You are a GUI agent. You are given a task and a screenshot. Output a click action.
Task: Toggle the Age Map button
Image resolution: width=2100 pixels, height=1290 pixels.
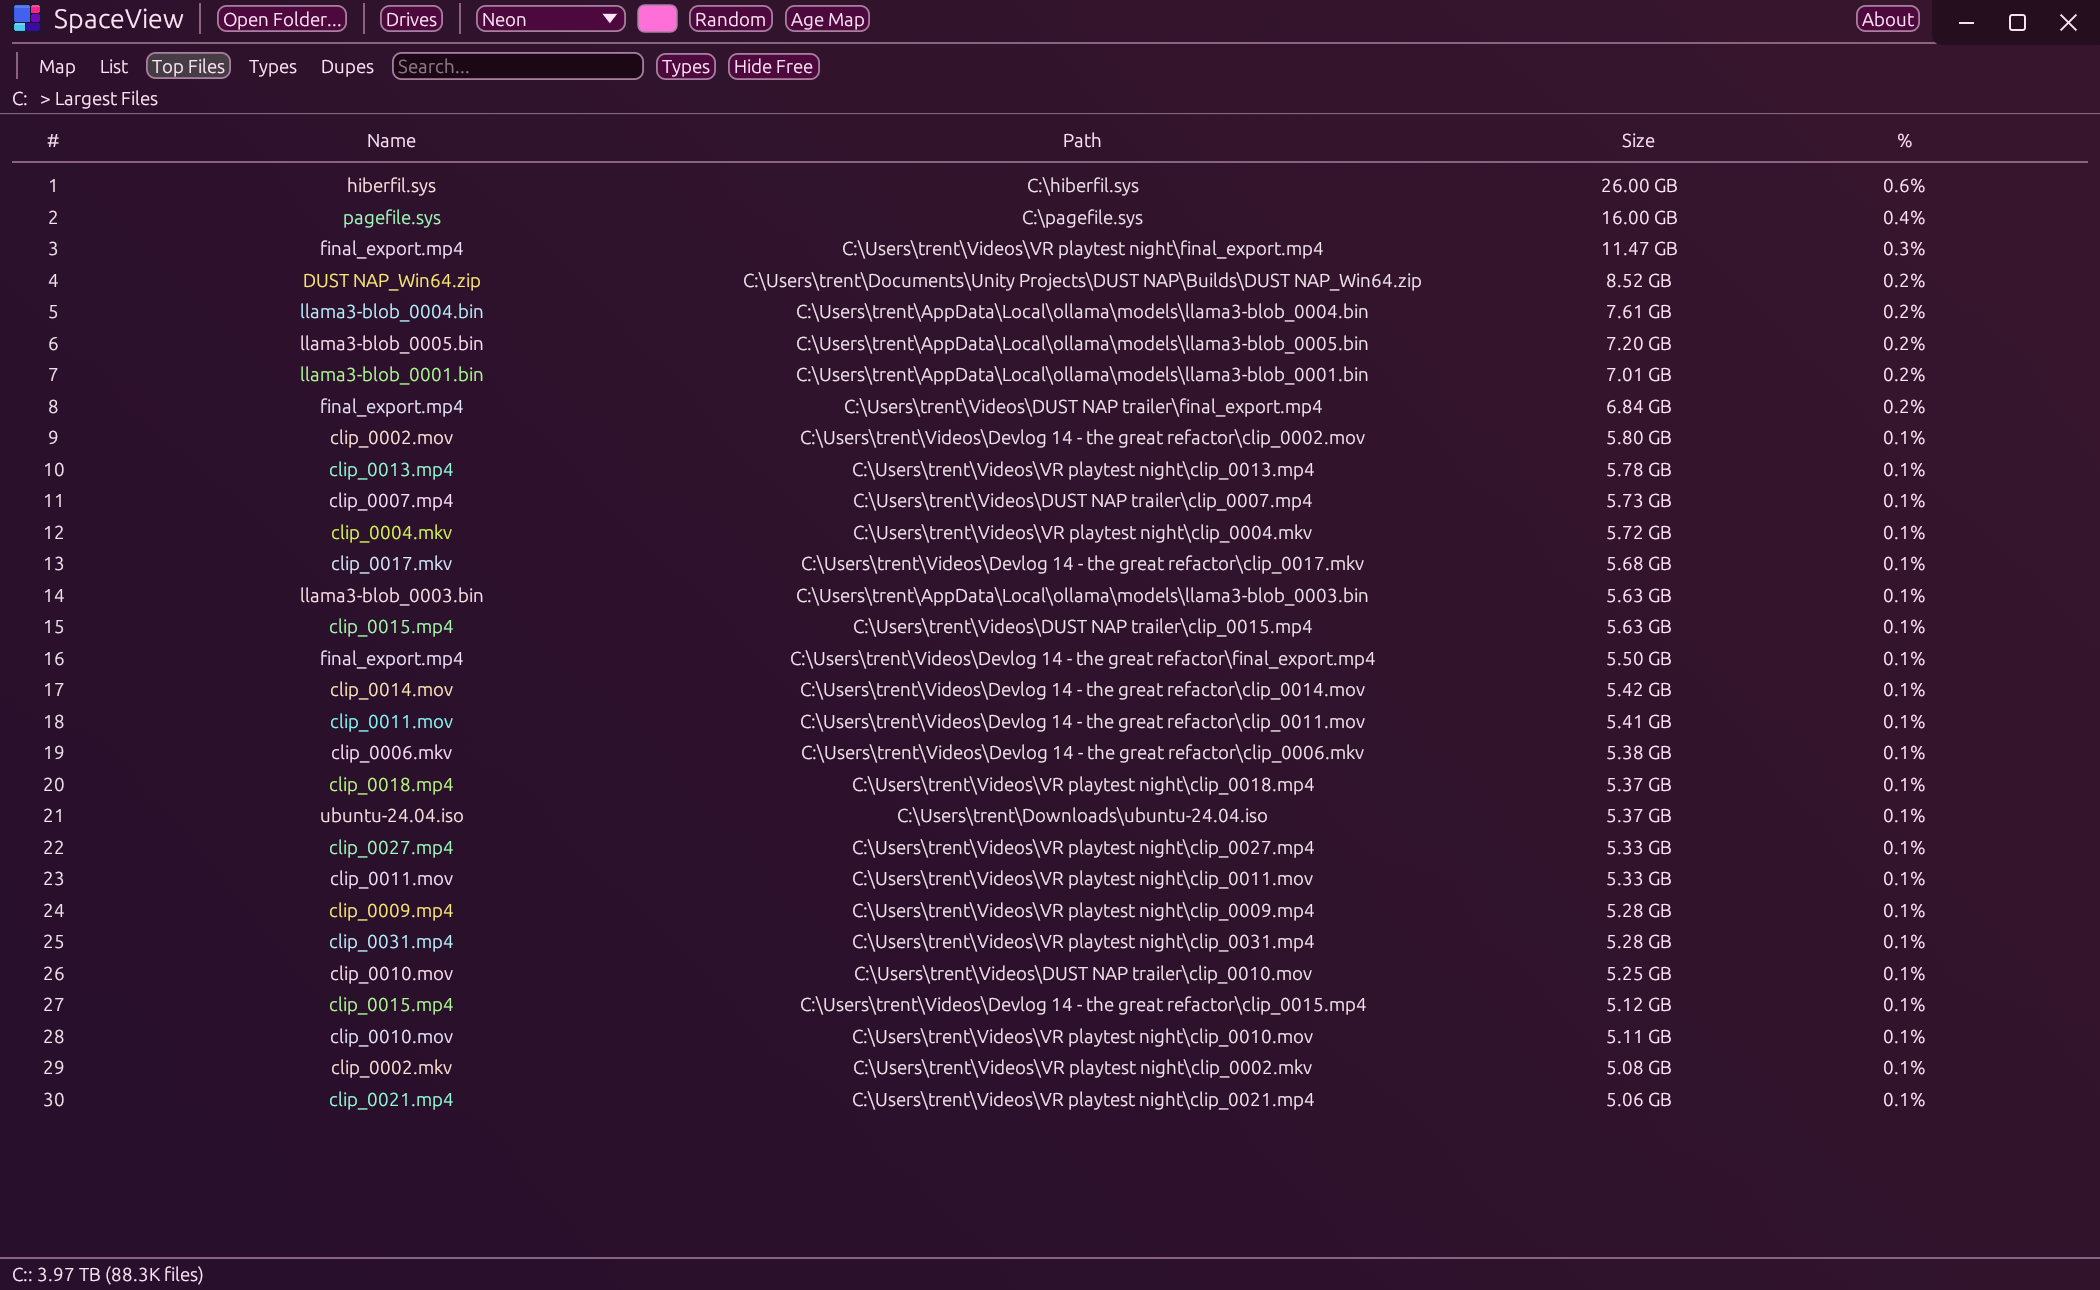pos(827,19)
